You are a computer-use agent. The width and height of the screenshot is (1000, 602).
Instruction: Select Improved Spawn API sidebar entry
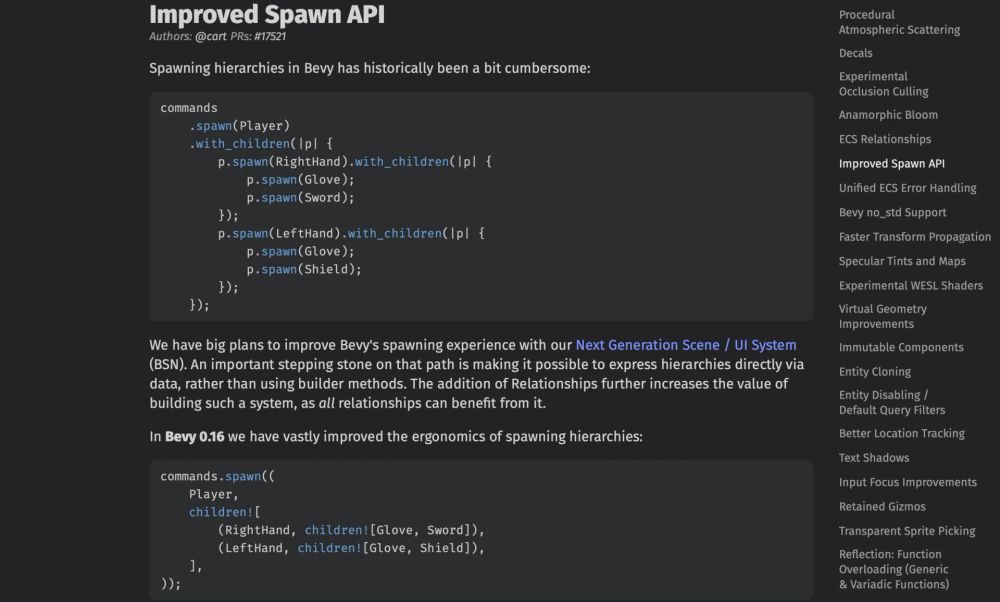pyautogui.click(x=892, y=163)
